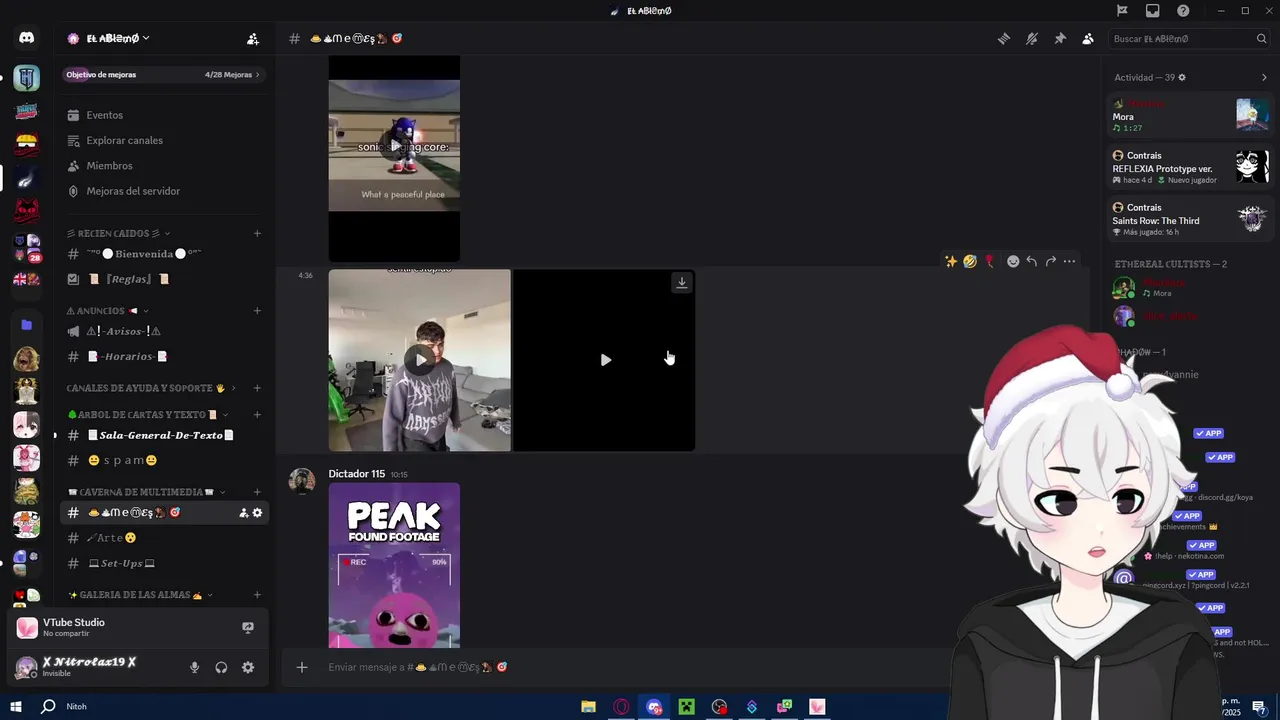The width and height of the screenshot is (1280, 720).
Task: Click the Buscar search field
Action: tap(1190, 39)
